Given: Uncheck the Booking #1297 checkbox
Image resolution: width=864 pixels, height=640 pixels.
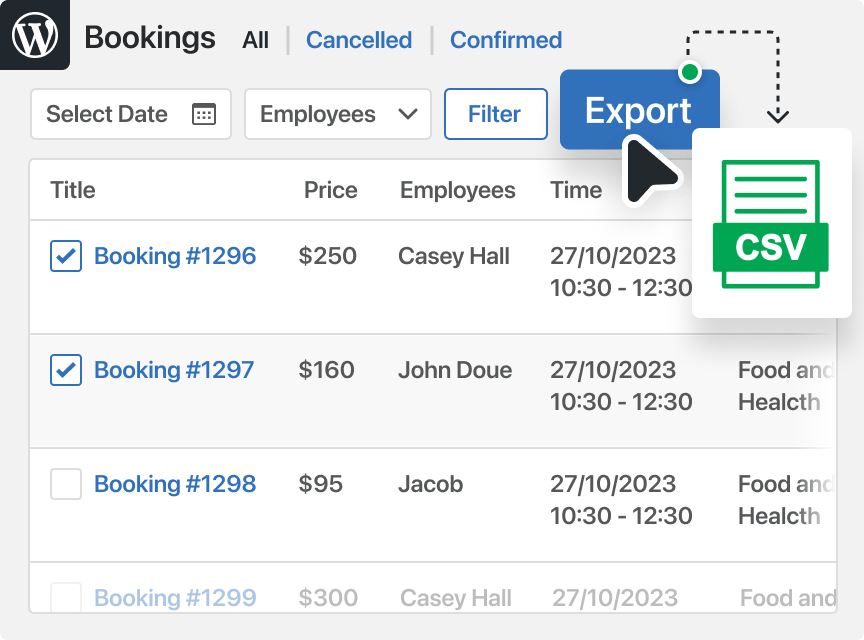Looking at the screenshot, I should click(x=66, y=370).
